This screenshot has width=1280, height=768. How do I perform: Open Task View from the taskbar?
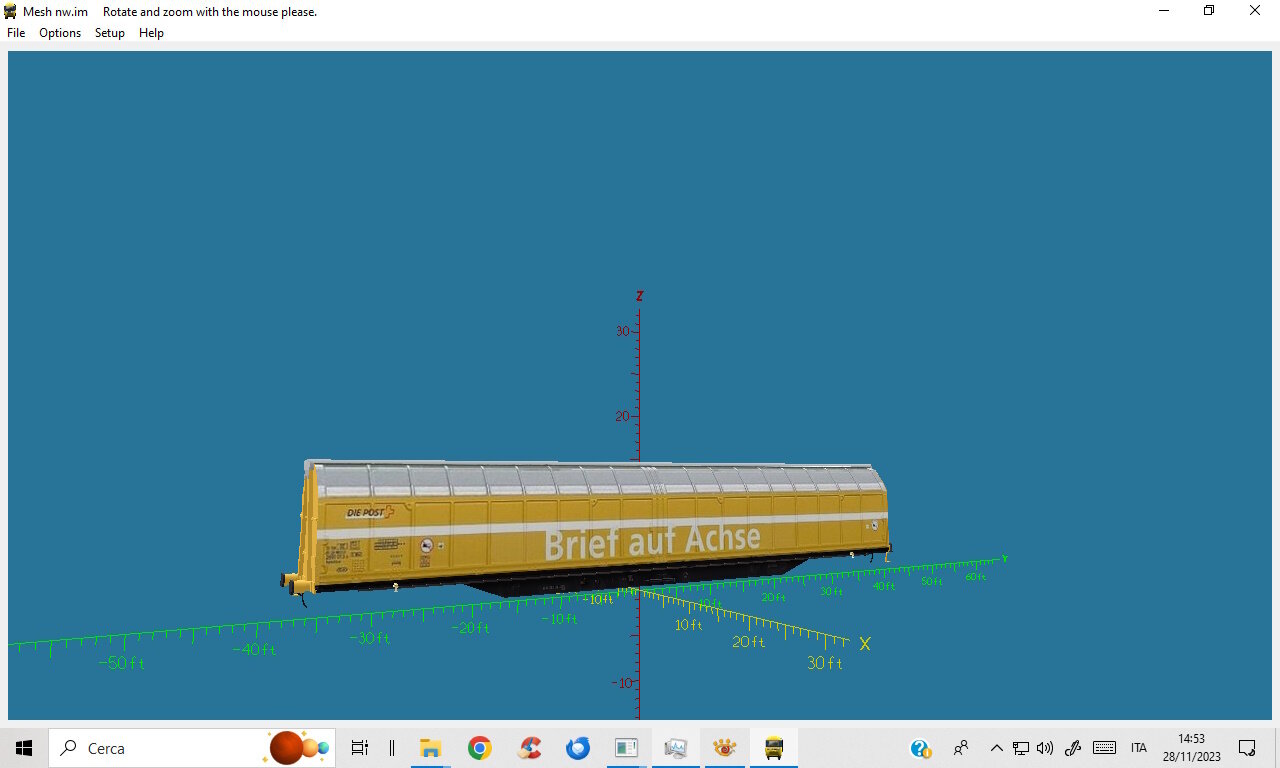click(360, 748)
